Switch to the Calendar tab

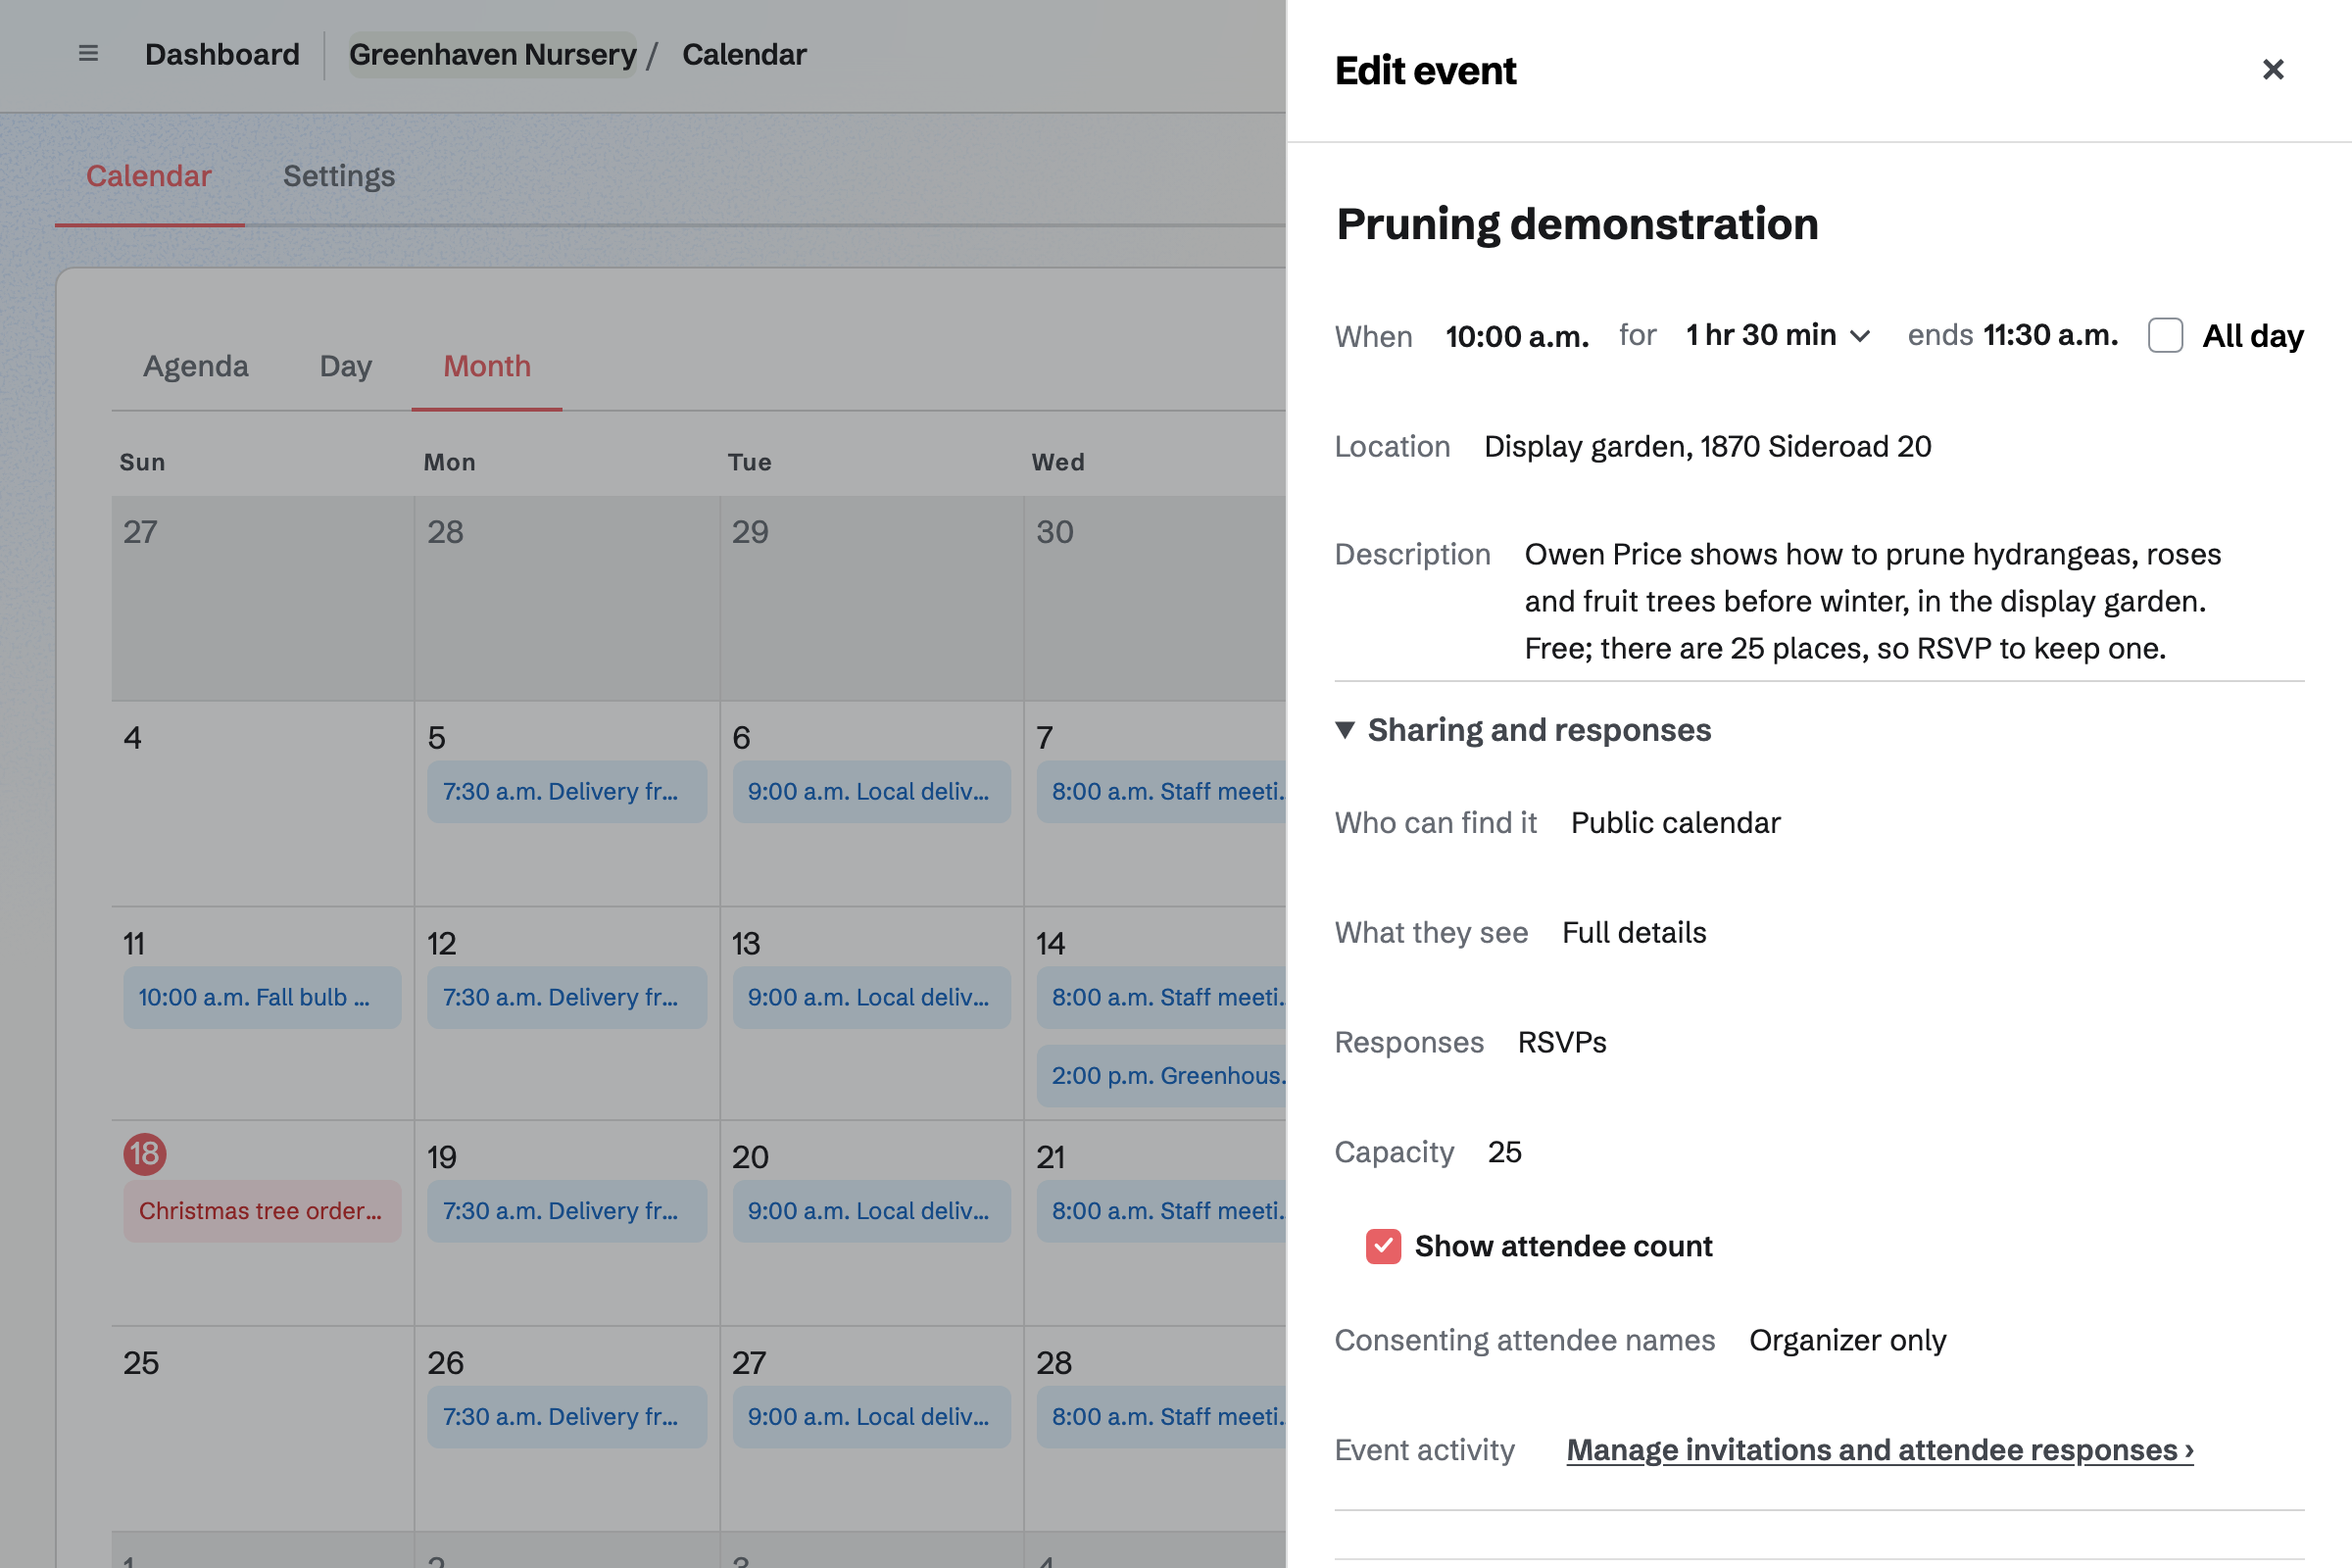149,176
